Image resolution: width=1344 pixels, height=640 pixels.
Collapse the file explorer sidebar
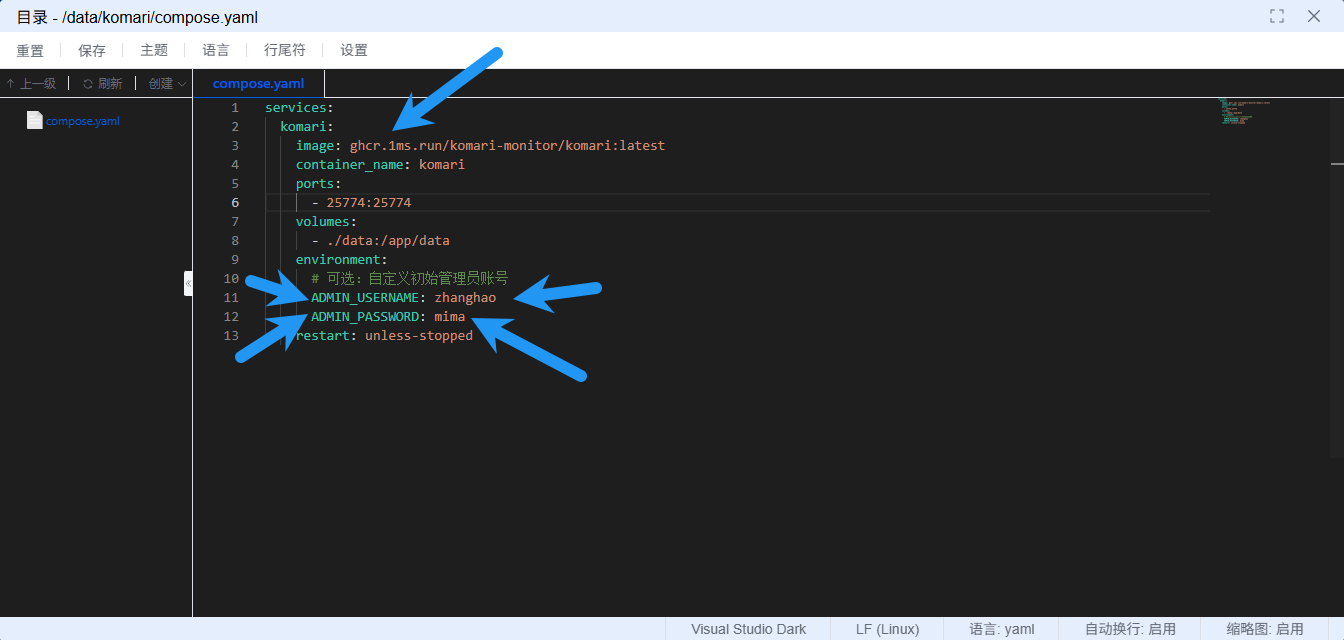coord(189,283)
